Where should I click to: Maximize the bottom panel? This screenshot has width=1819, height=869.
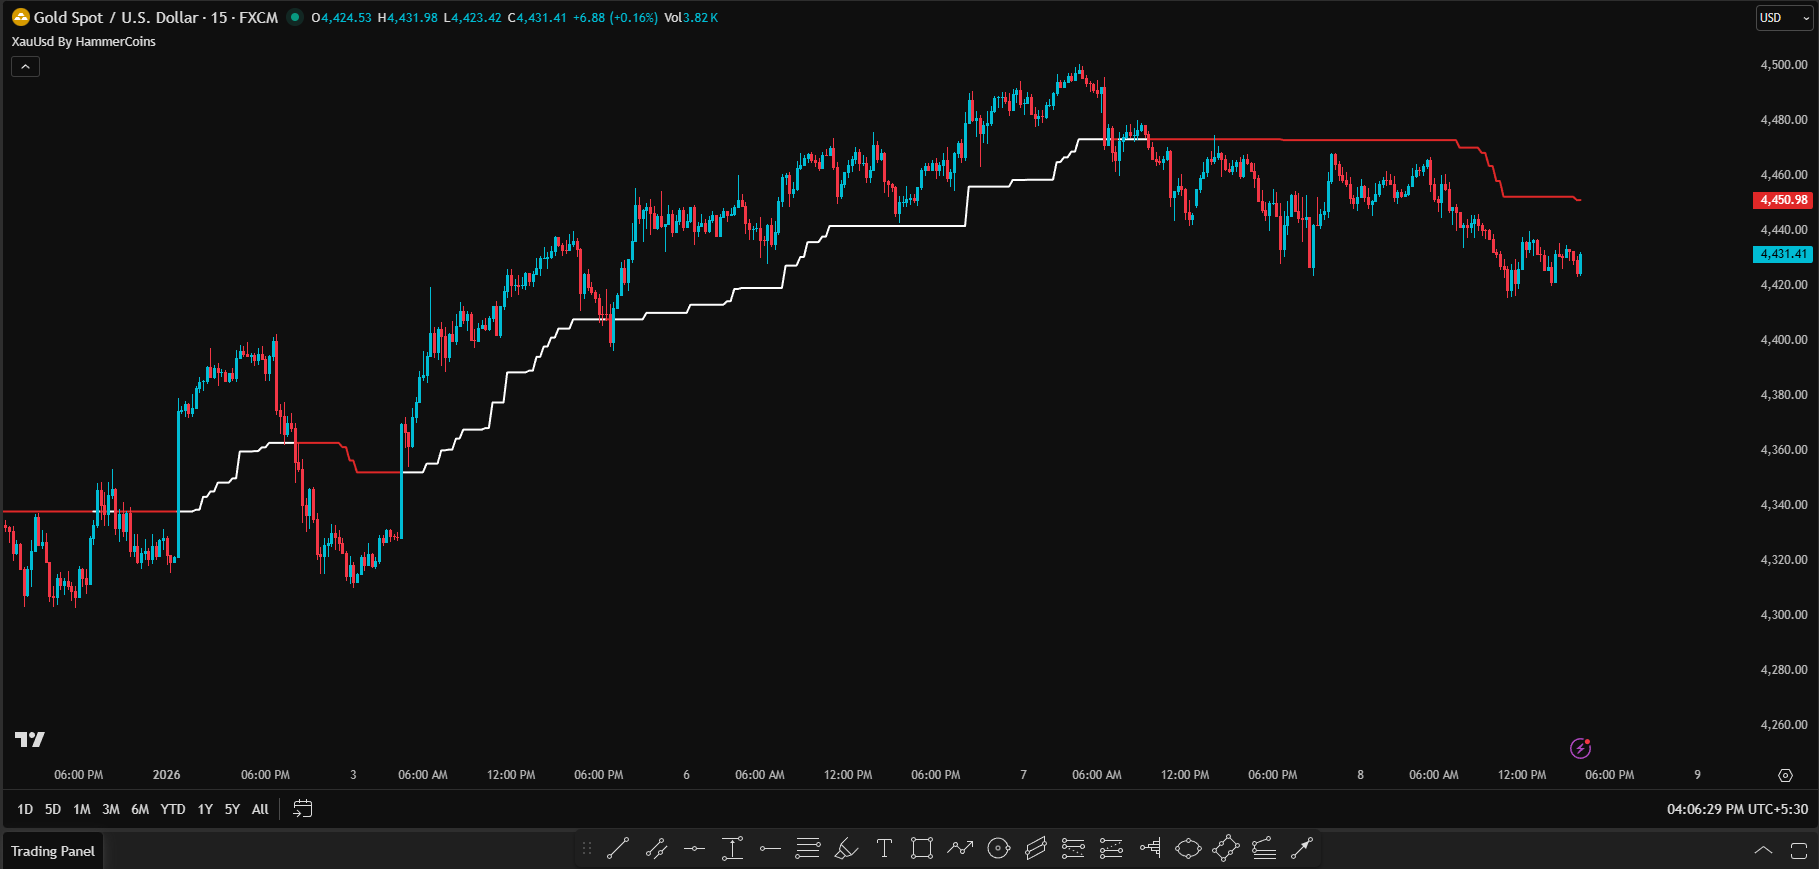pyautogui.click(x=1798, y=851)
